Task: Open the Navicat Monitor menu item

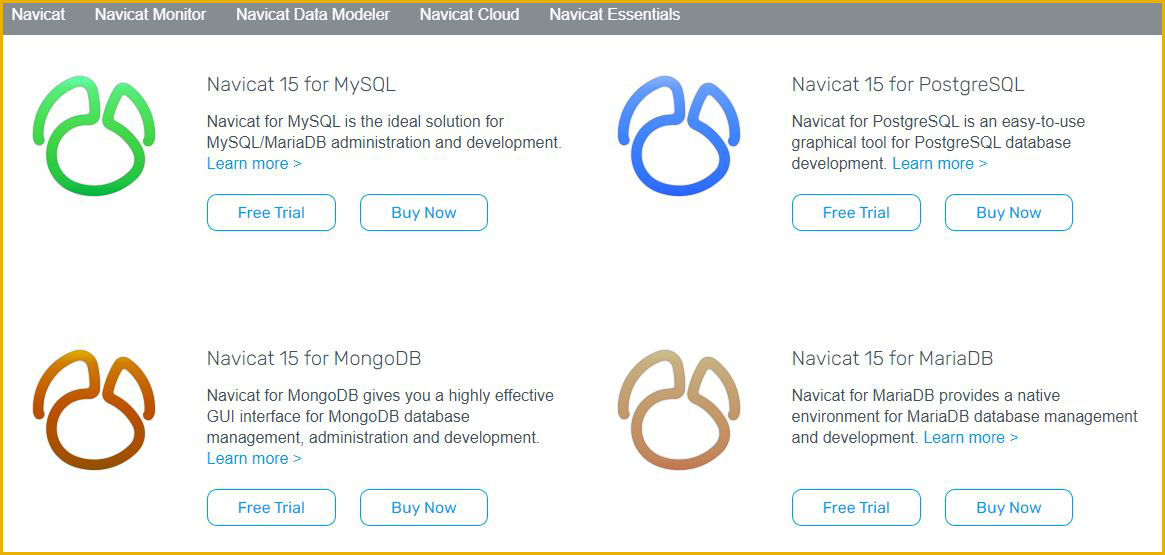Action: (151, 15)
